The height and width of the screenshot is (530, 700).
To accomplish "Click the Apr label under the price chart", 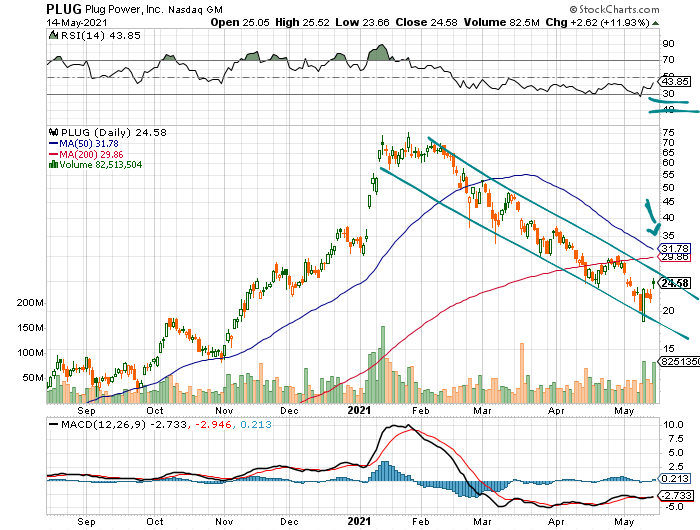I will coord(556,410).
